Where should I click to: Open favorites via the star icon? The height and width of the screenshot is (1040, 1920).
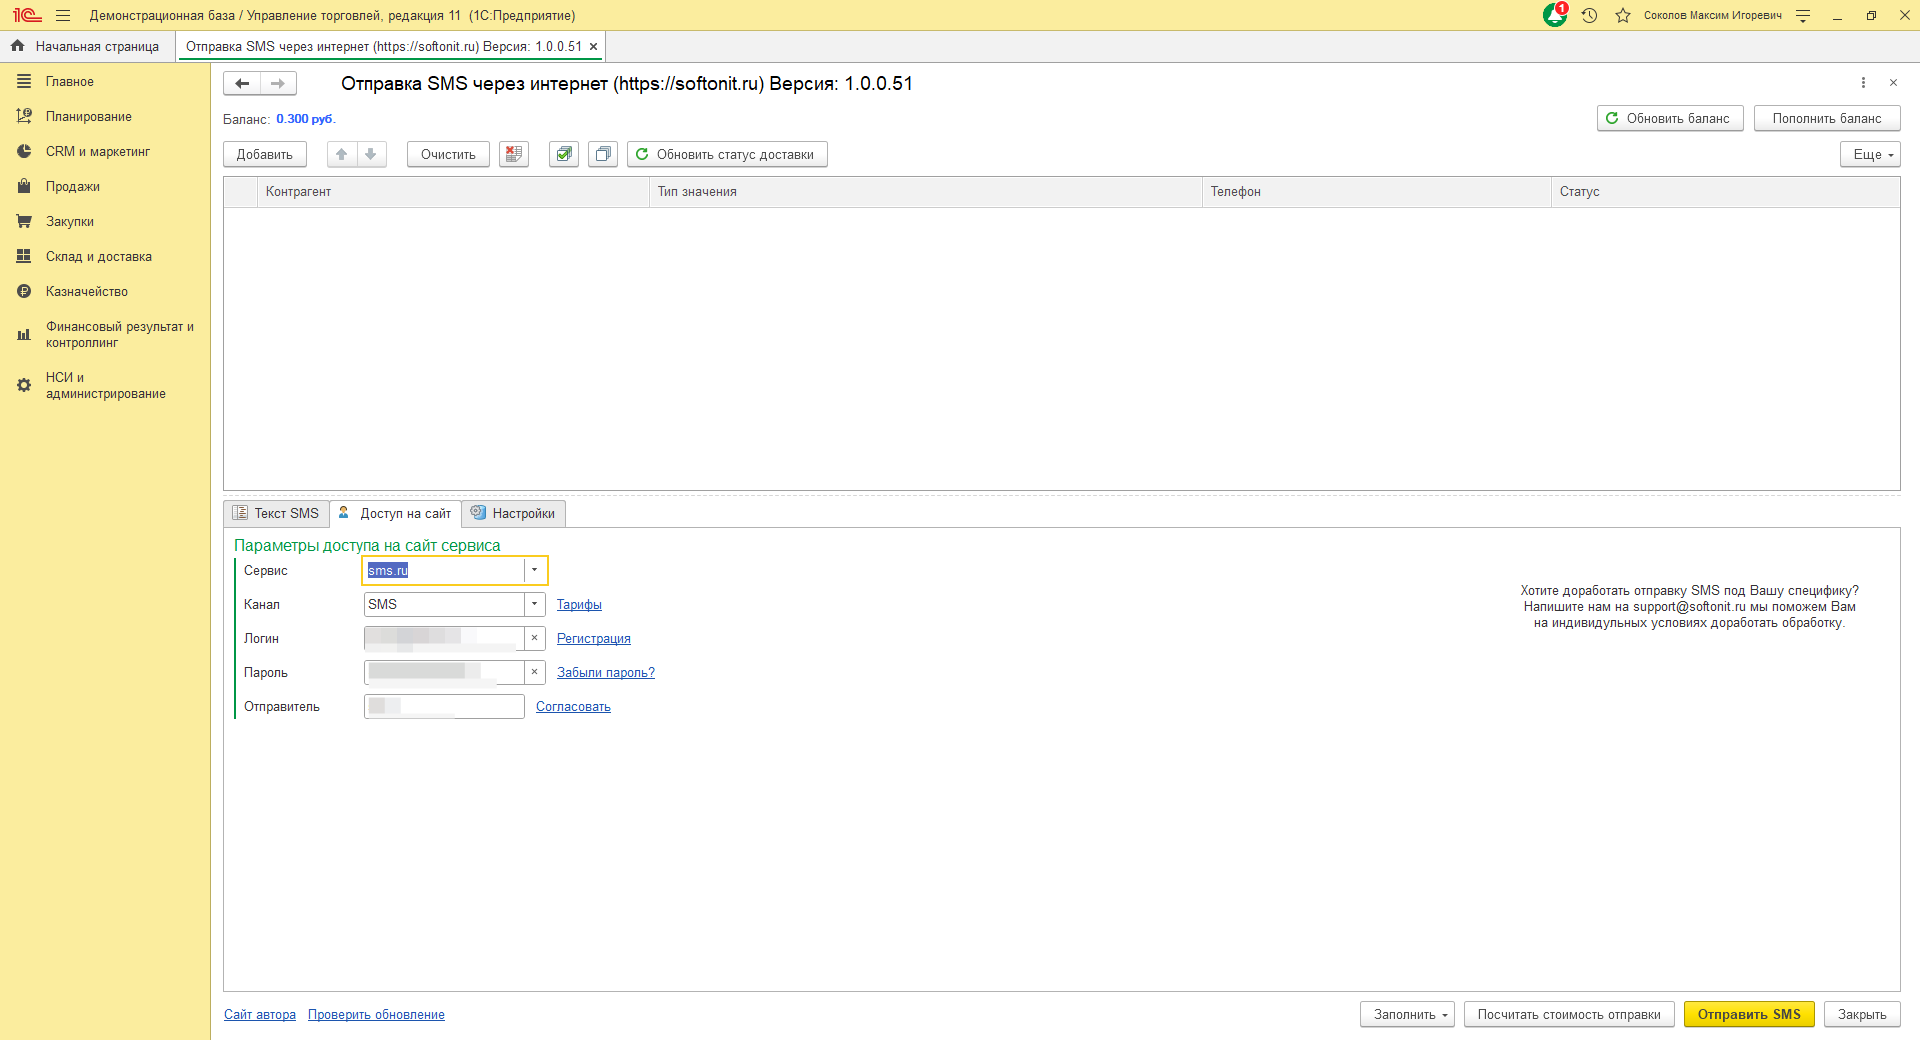(1623, 15)
